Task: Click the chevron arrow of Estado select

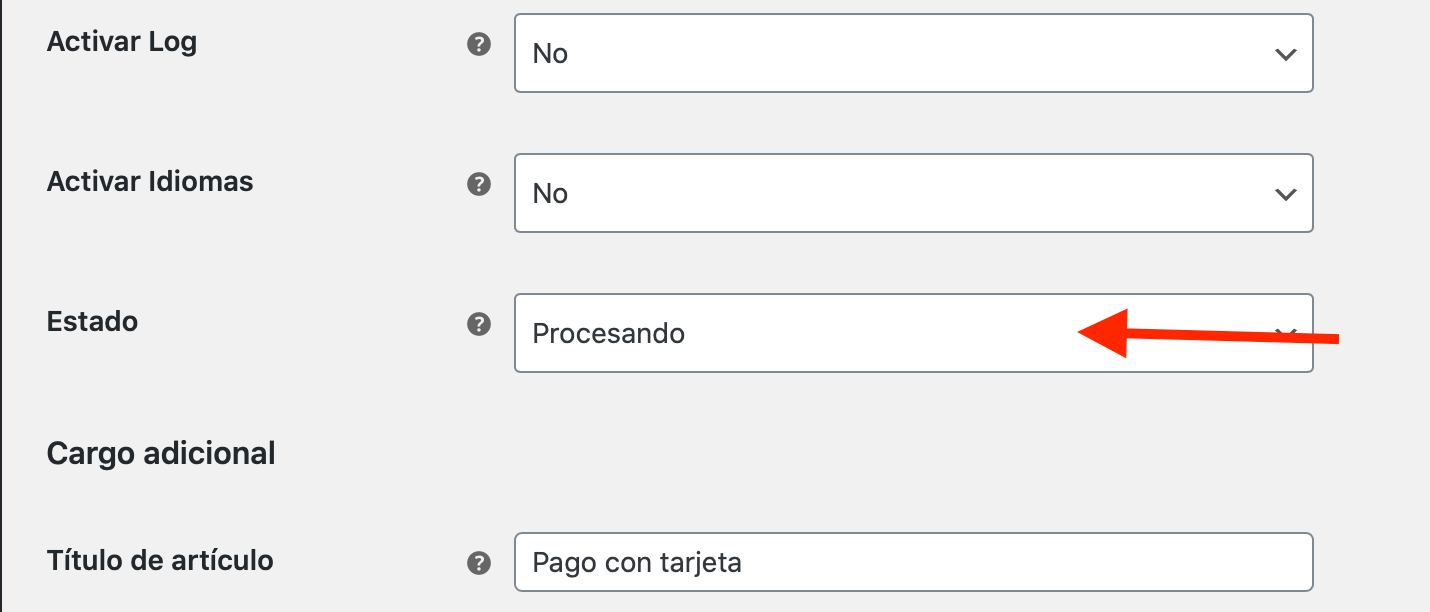Action: click(1288, 333)
